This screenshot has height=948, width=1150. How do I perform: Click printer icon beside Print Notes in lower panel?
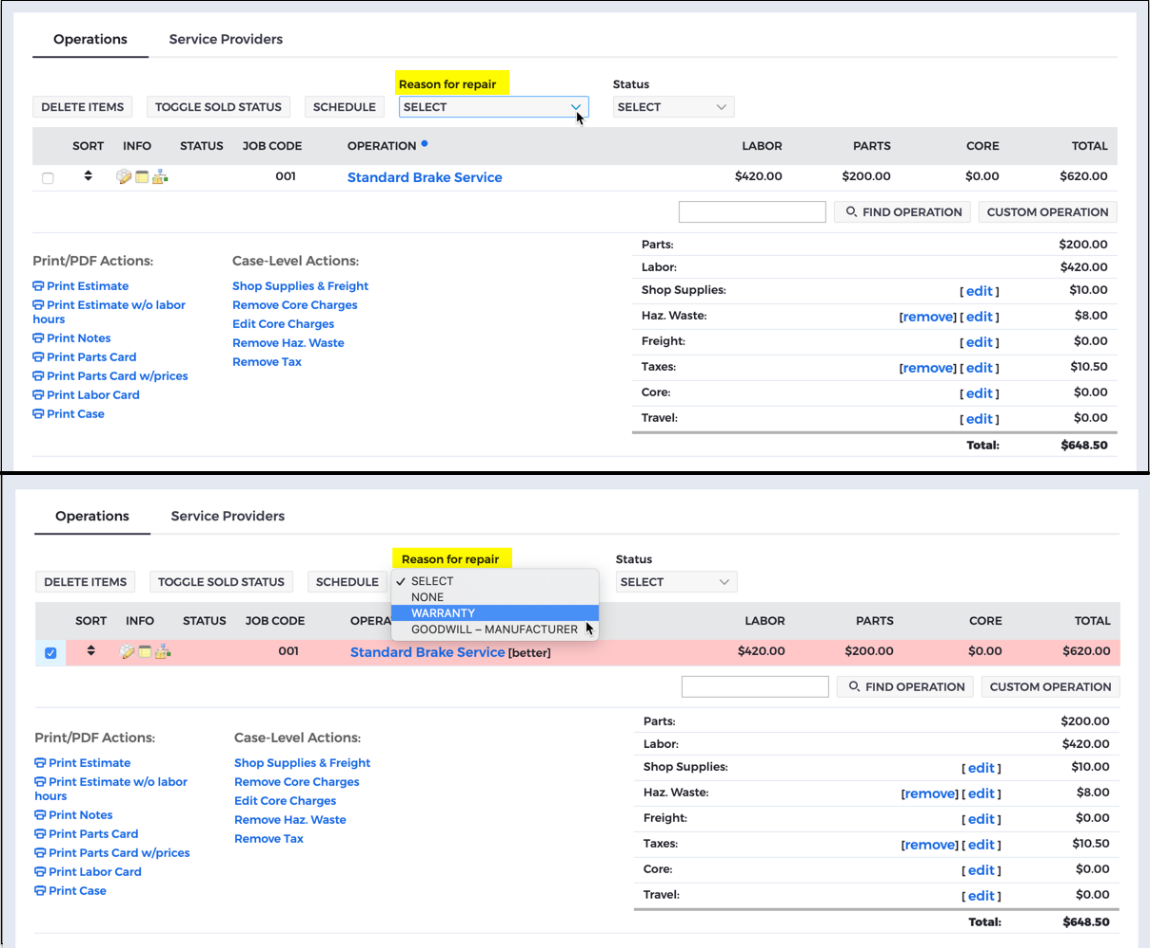[40, 815]
